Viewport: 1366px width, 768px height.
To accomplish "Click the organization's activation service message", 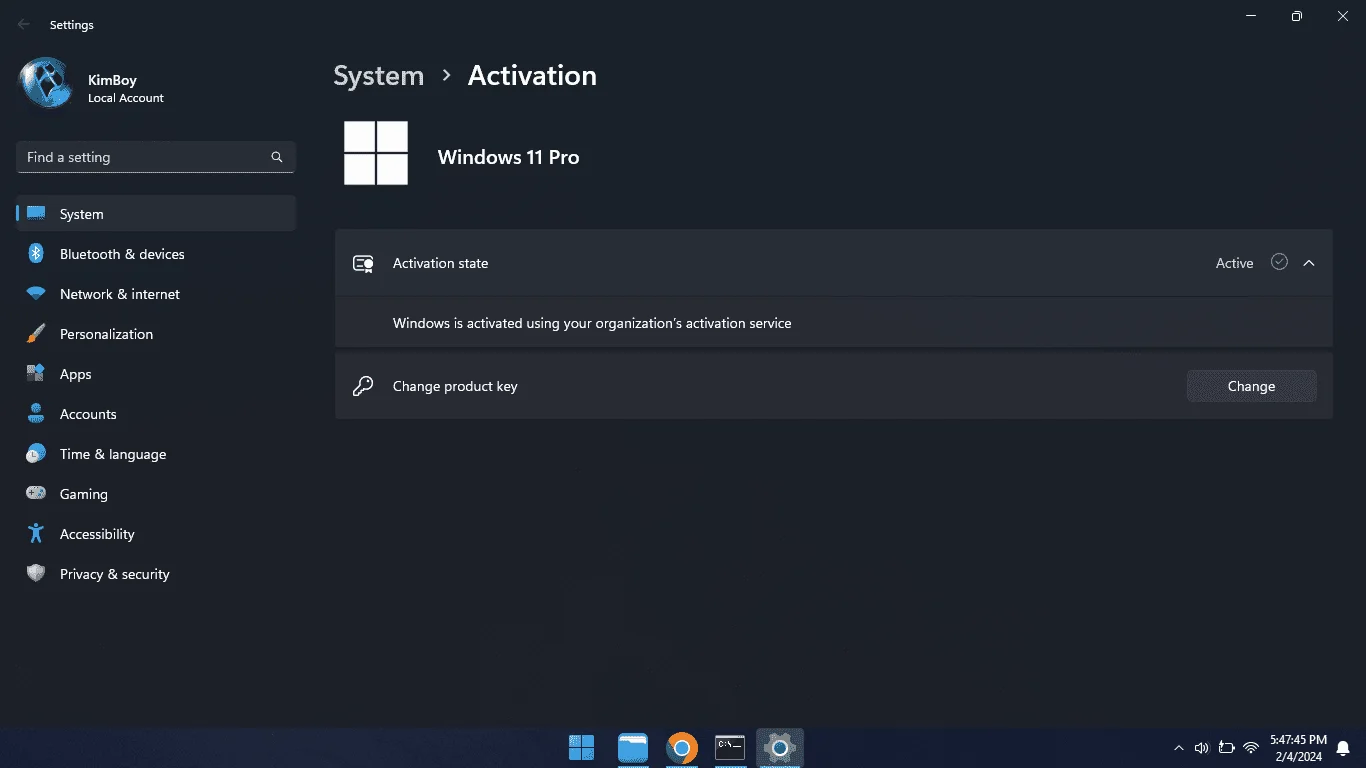I will pos(592,323).
